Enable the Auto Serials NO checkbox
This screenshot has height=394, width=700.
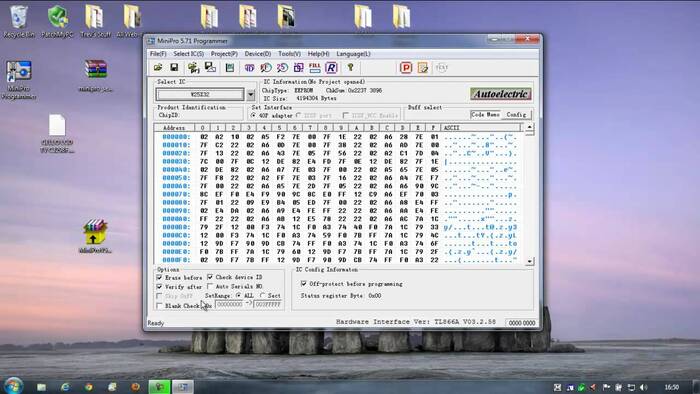tap(210, 286)
